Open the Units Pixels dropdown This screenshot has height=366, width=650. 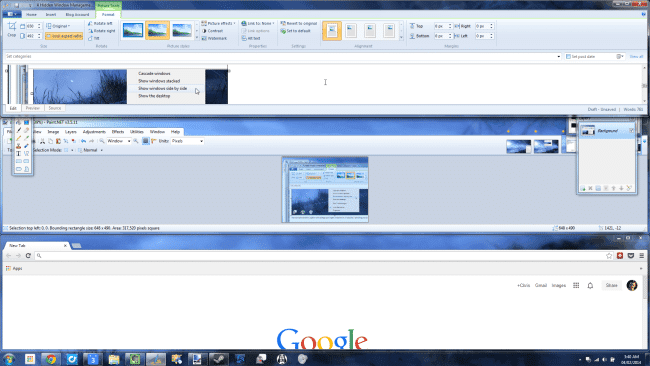pos(187,141)
